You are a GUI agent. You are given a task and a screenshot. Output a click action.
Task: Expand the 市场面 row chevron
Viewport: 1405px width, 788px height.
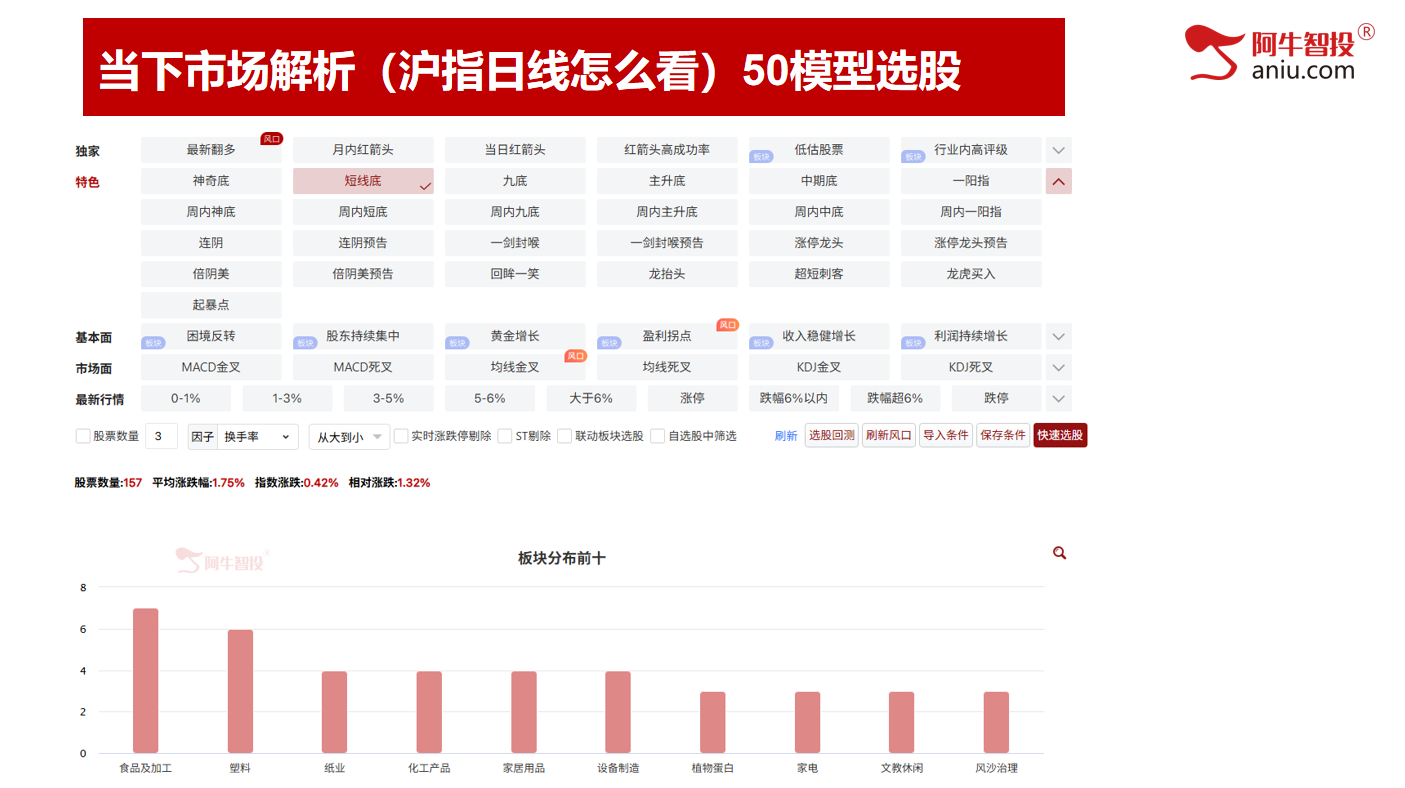(x=1059, y=368)
